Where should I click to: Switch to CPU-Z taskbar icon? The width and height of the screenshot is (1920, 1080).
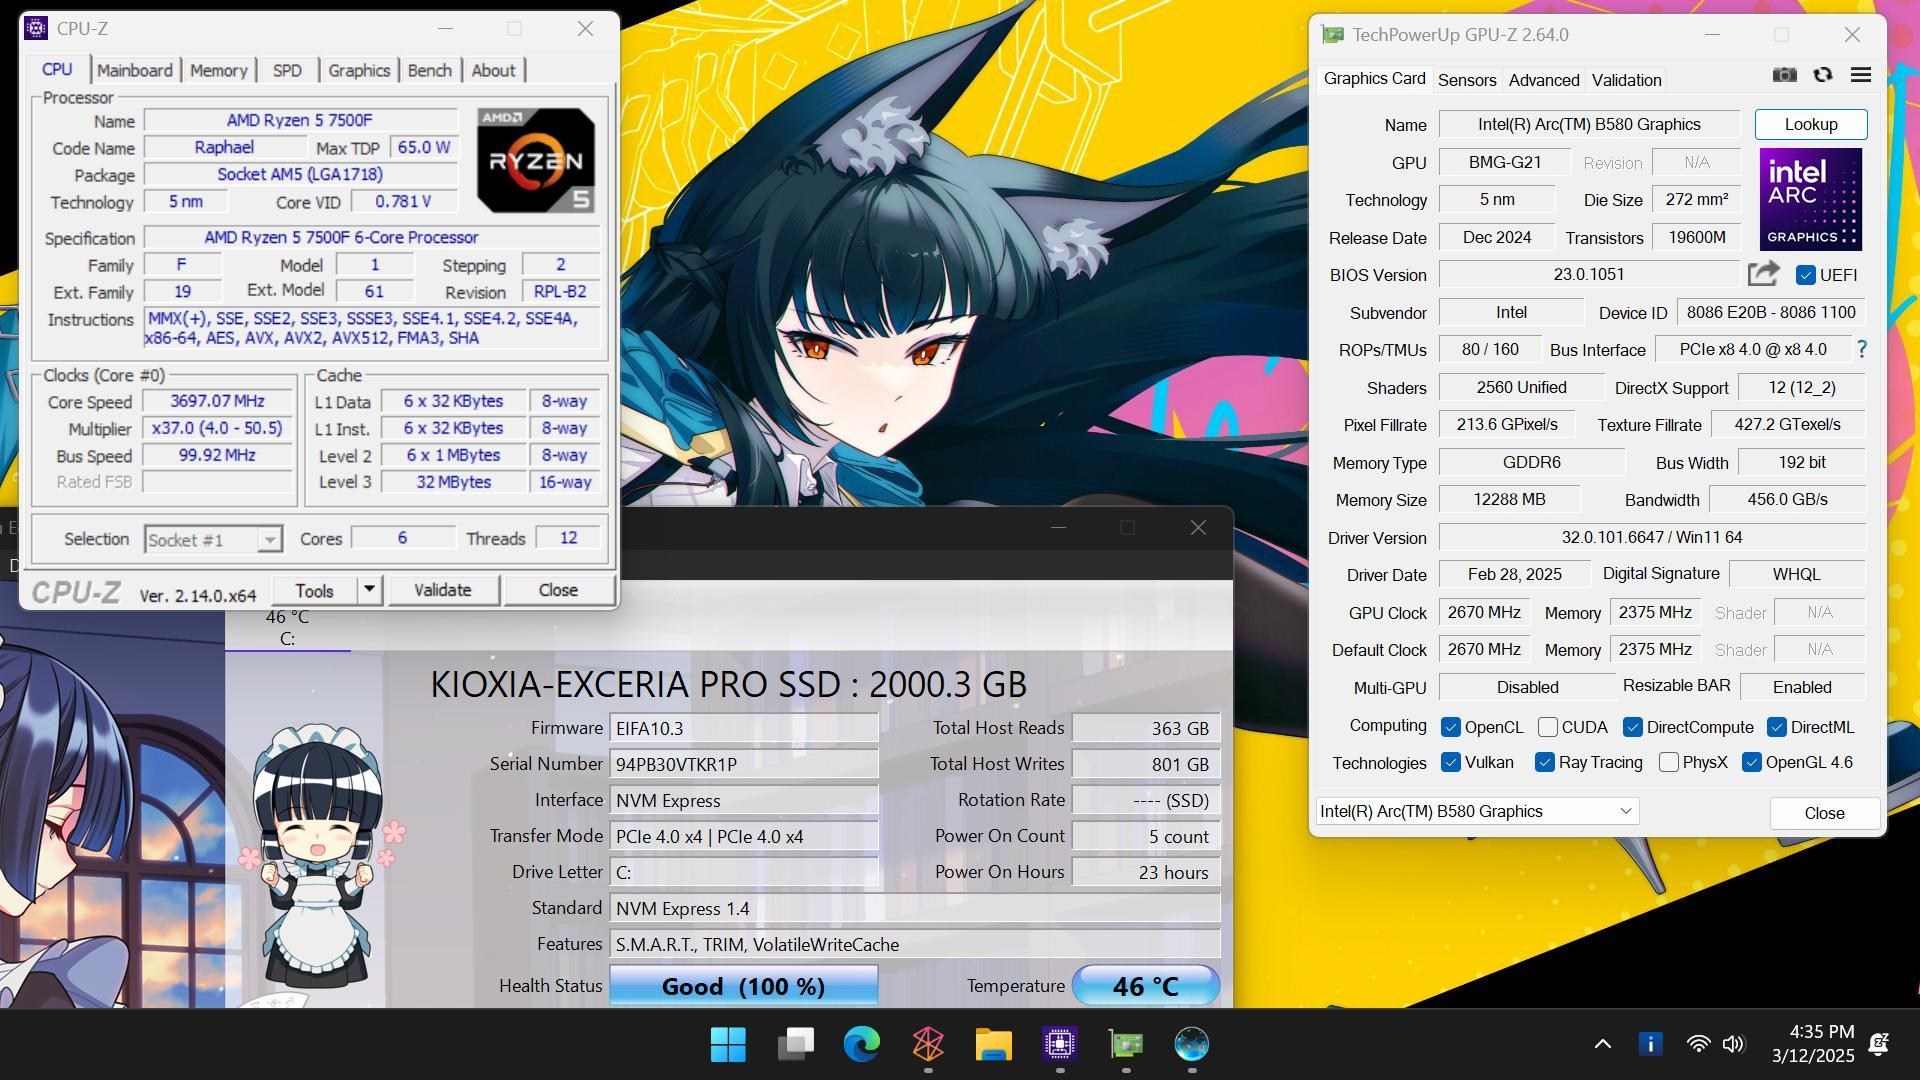pos(1059,1045)
